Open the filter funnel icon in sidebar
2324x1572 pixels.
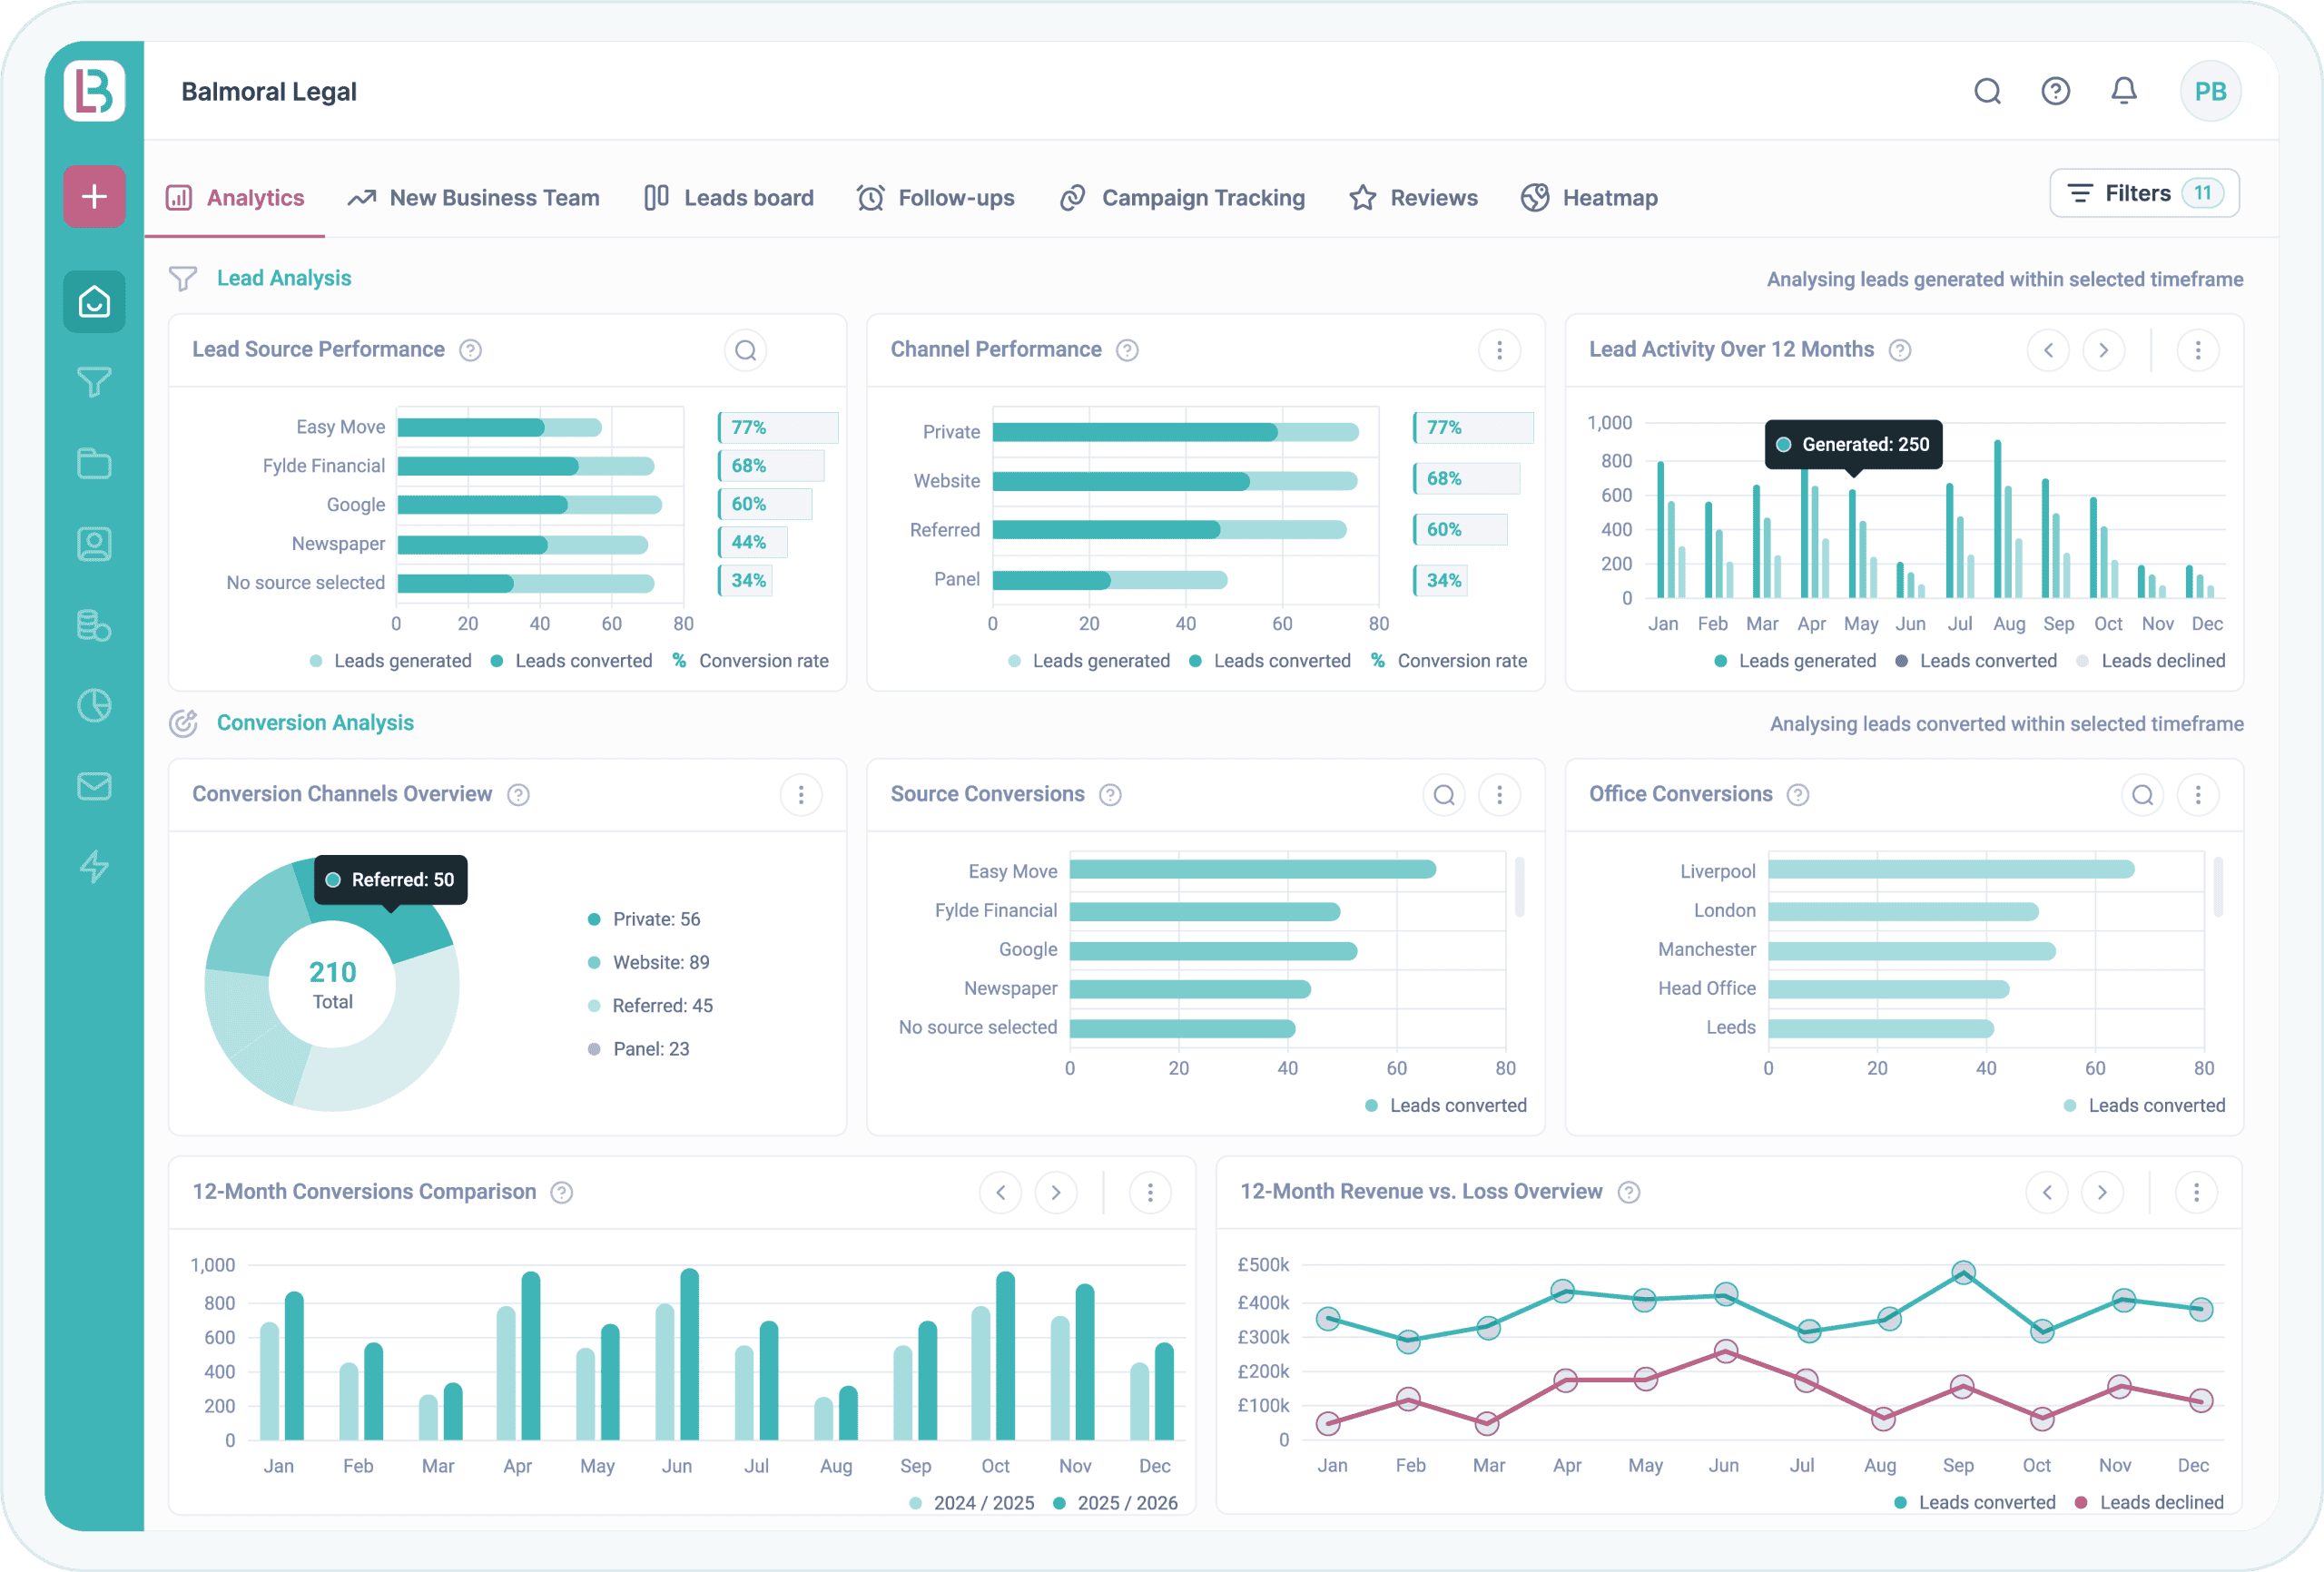(93, 382)
